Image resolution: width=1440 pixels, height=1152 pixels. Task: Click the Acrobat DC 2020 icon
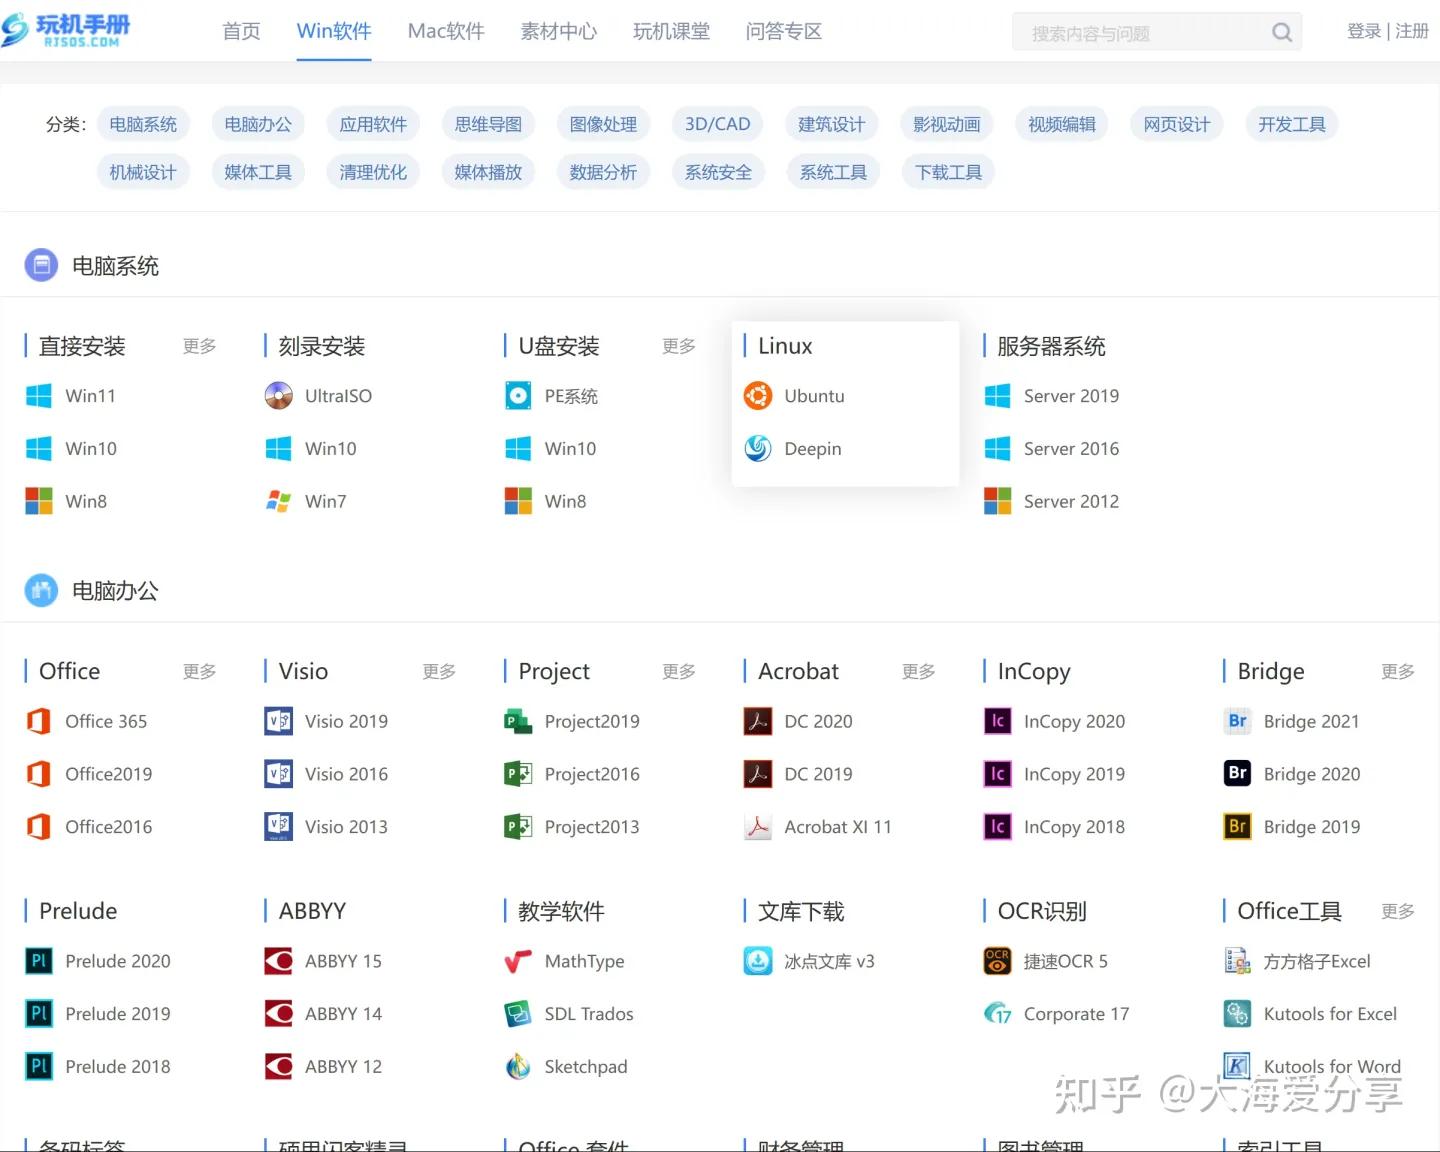(x=758, y=721)
